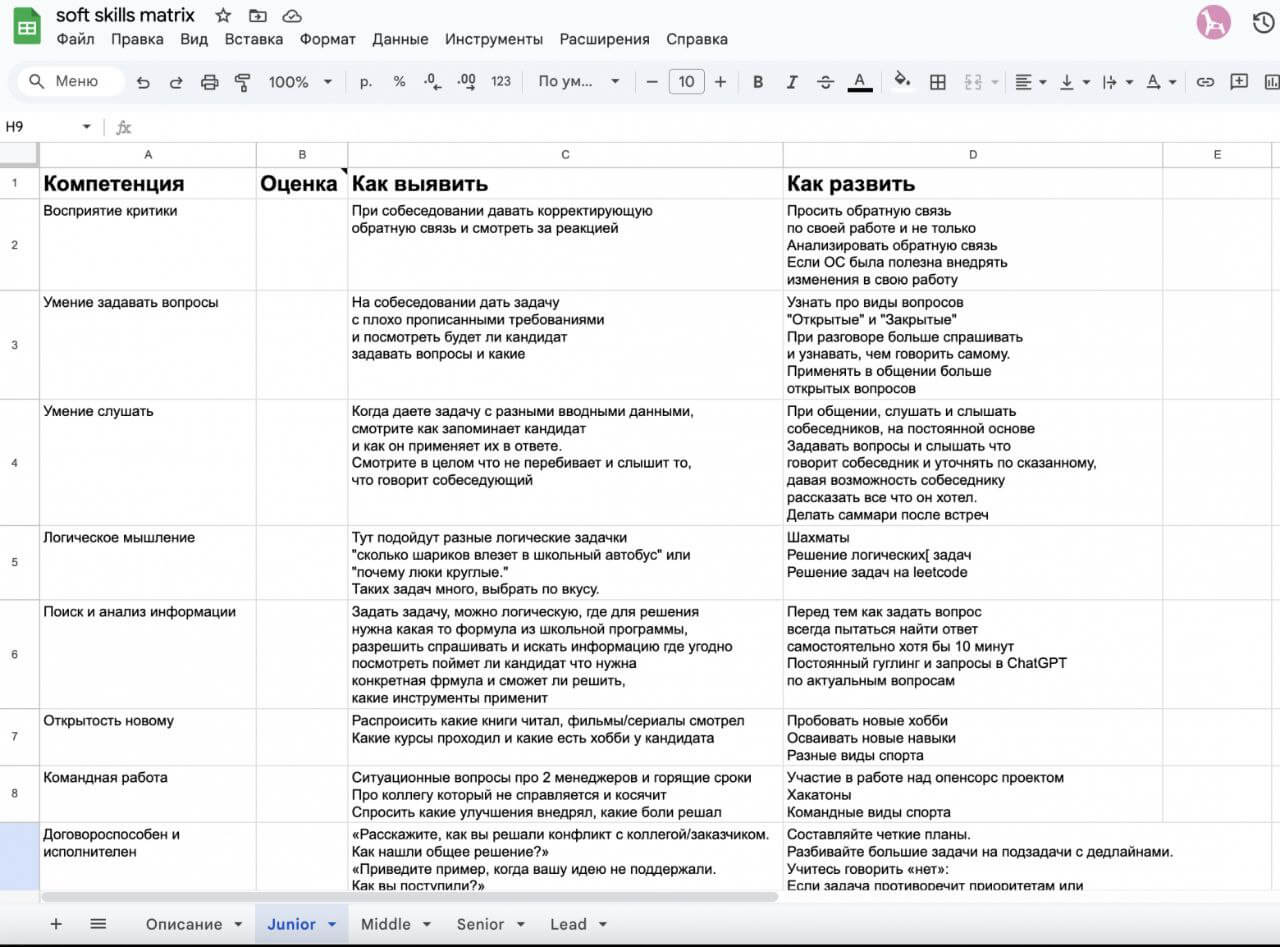Open the Вставка menu
The width and height of the screenshot is (1280, 947).
coord(254,39)
